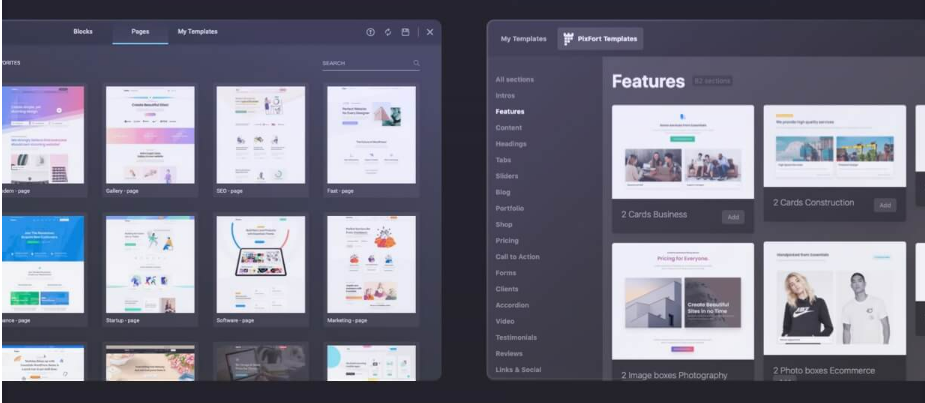
Task: Select Links & Social category
Action: coord(518,369)
